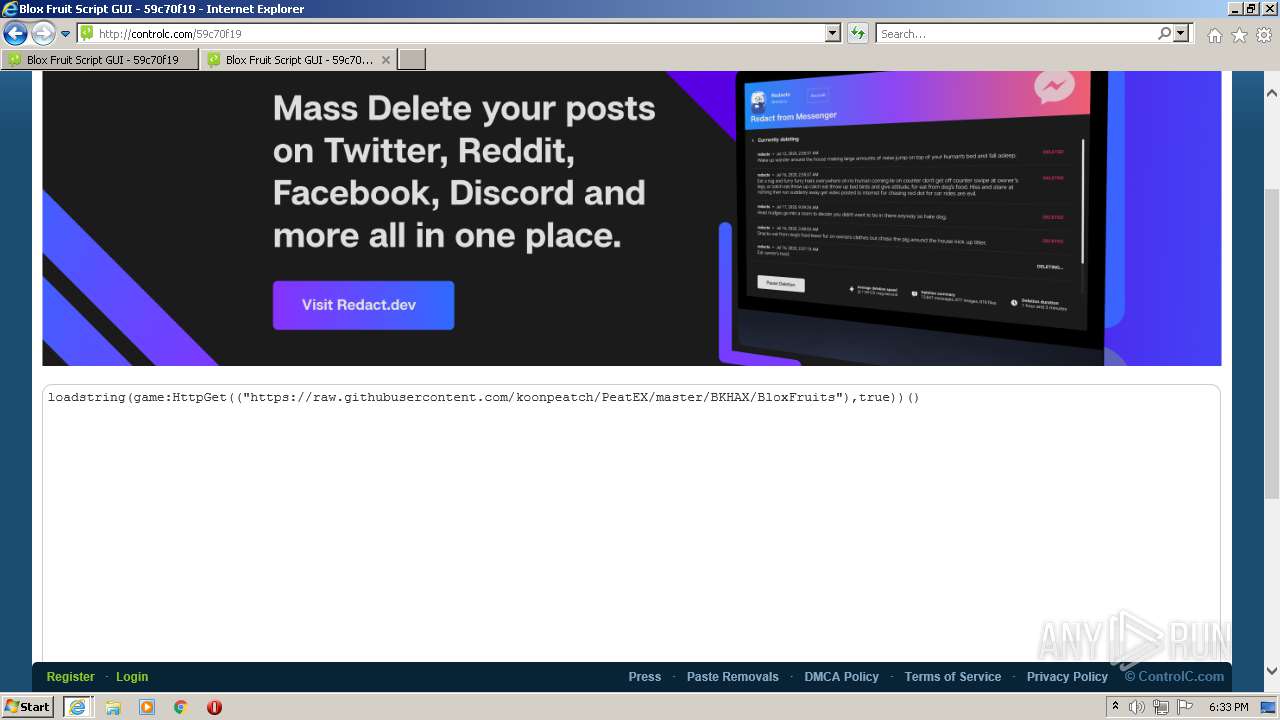1280x720 pixels.
Task: Switch to first Blox Fruit Script GUI tab
Action: (x=100, y=60)
